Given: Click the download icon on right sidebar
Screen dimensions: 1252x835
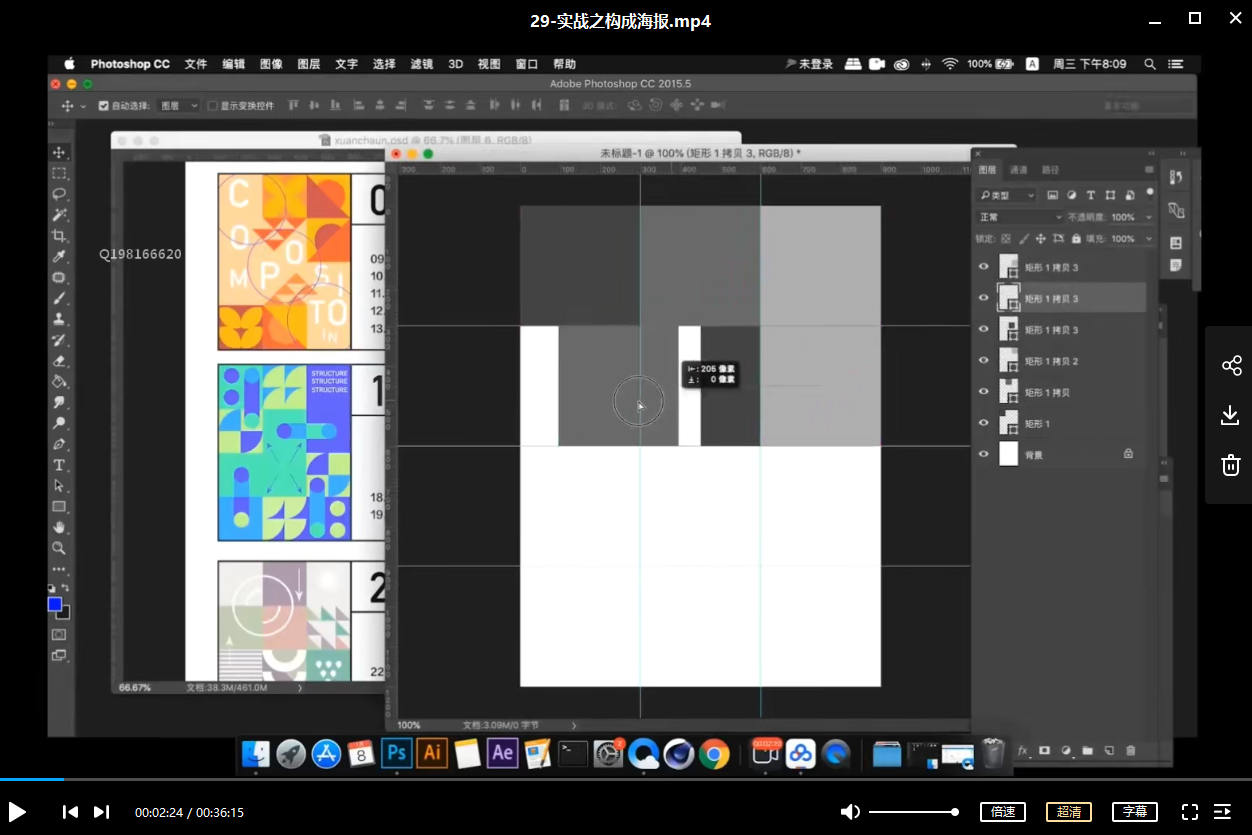Looking at the screenshot, I should [x=1231, y=415].
